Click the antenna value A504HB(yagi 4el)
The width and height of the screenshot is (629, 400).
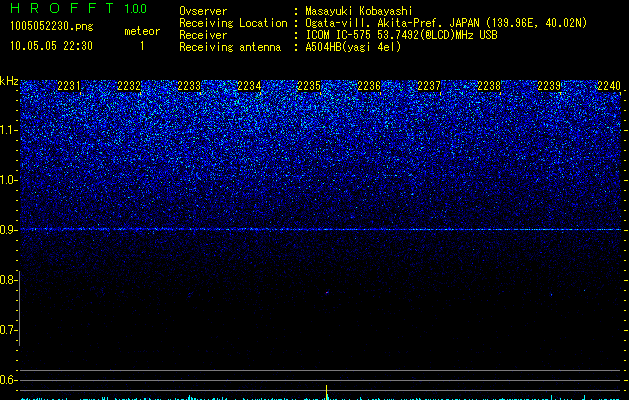[353, 47]
